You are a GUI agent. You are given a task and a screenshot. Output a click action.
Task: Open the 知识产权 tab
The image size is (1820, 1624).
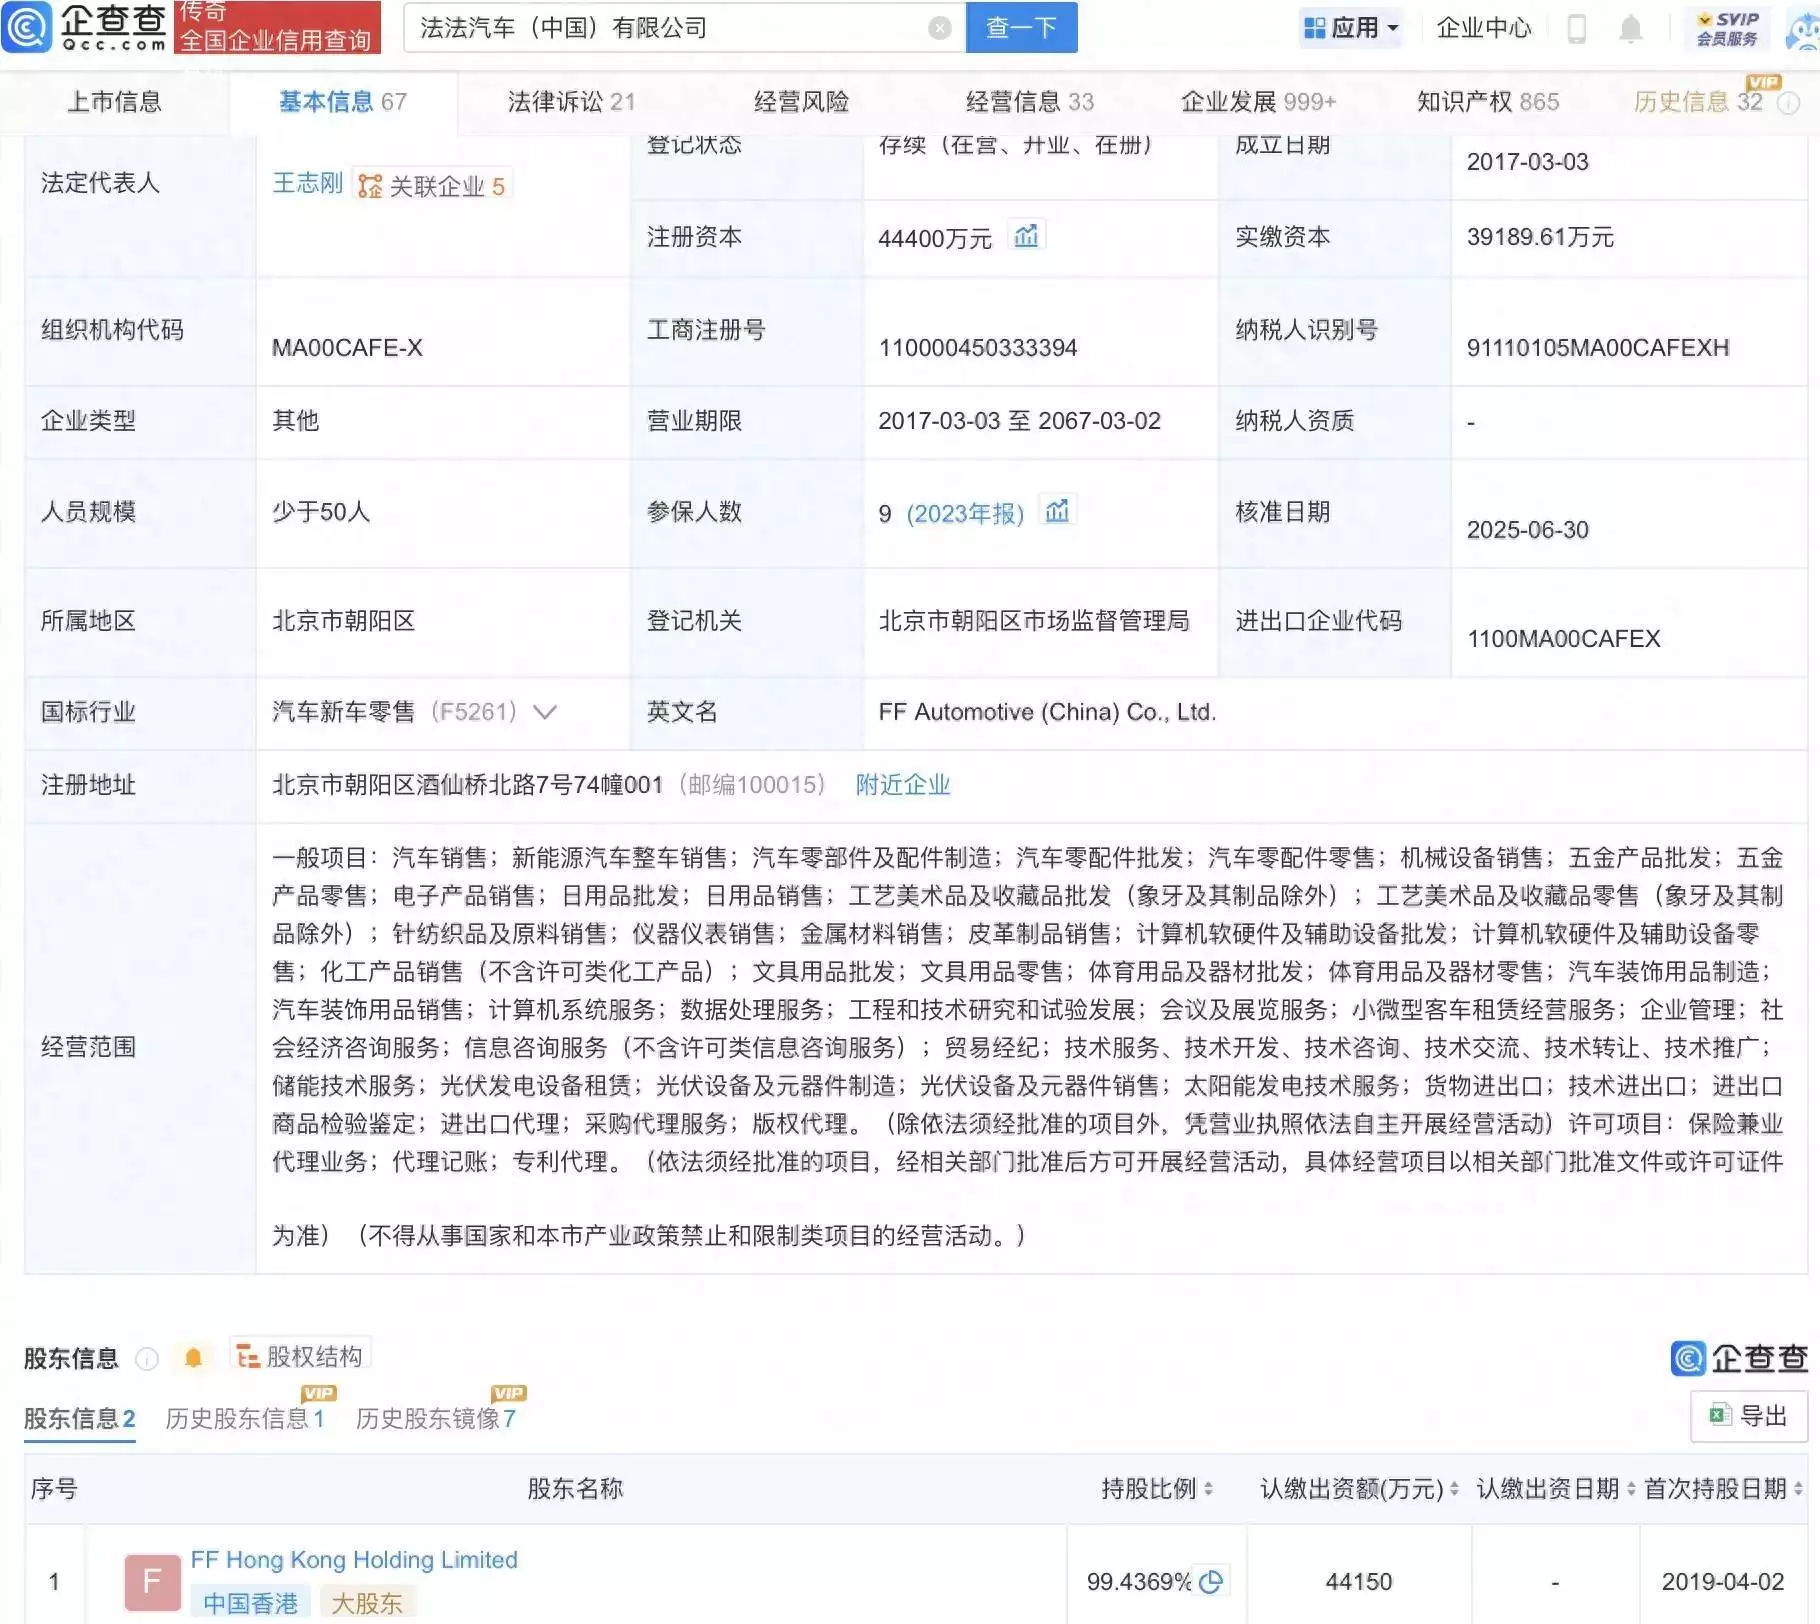1485,101
